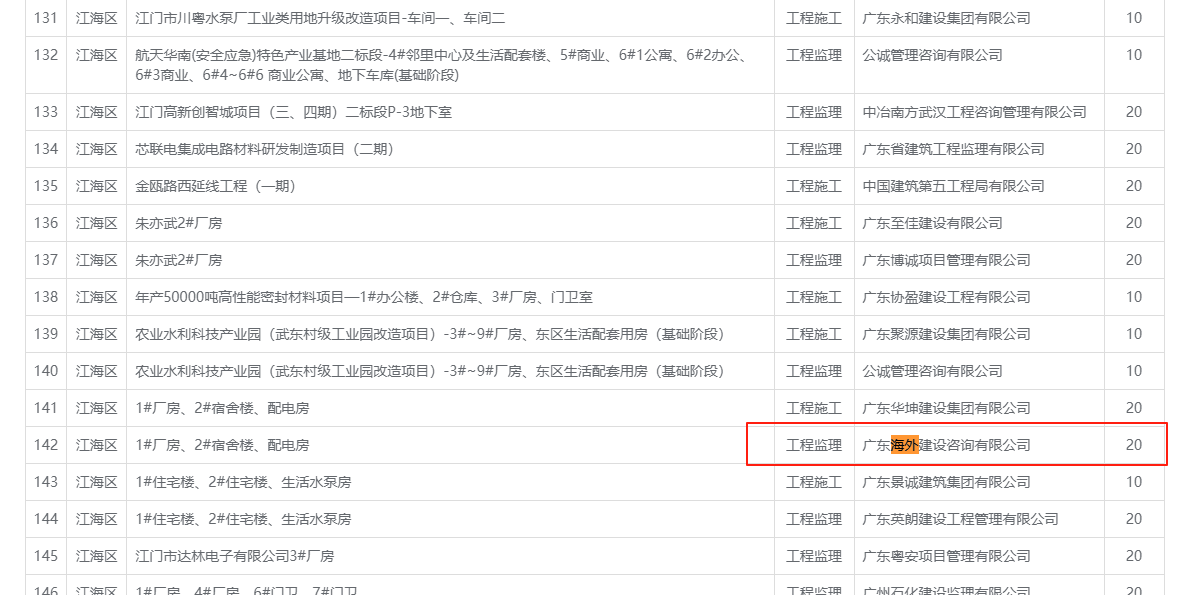Click 广东景诚建筑集团有限公司 cell

[946, 482]
